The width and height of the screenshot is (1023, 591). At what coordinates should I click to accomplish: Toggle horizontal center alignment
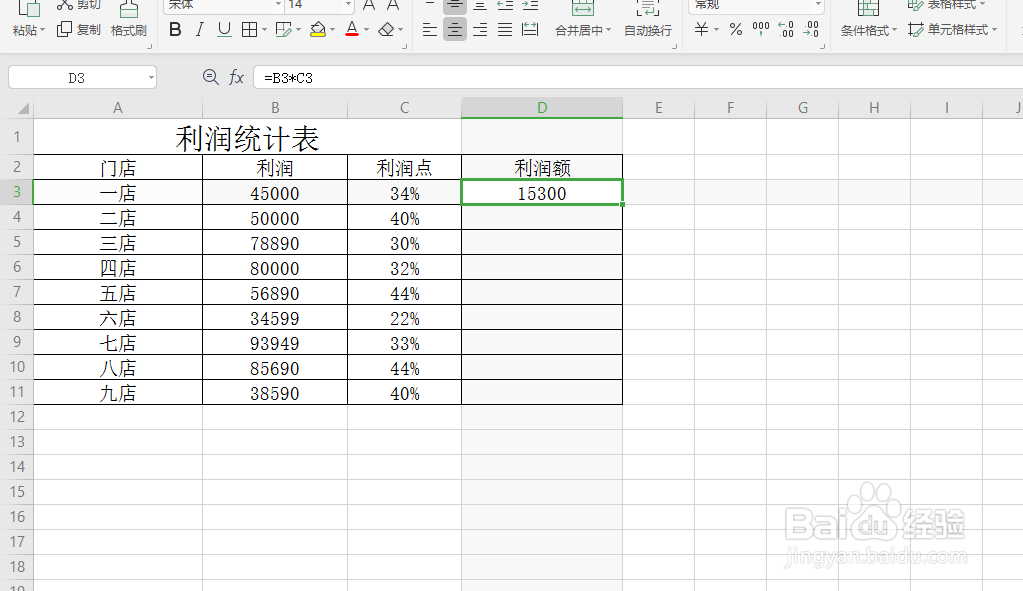click(x=455, y=29)
